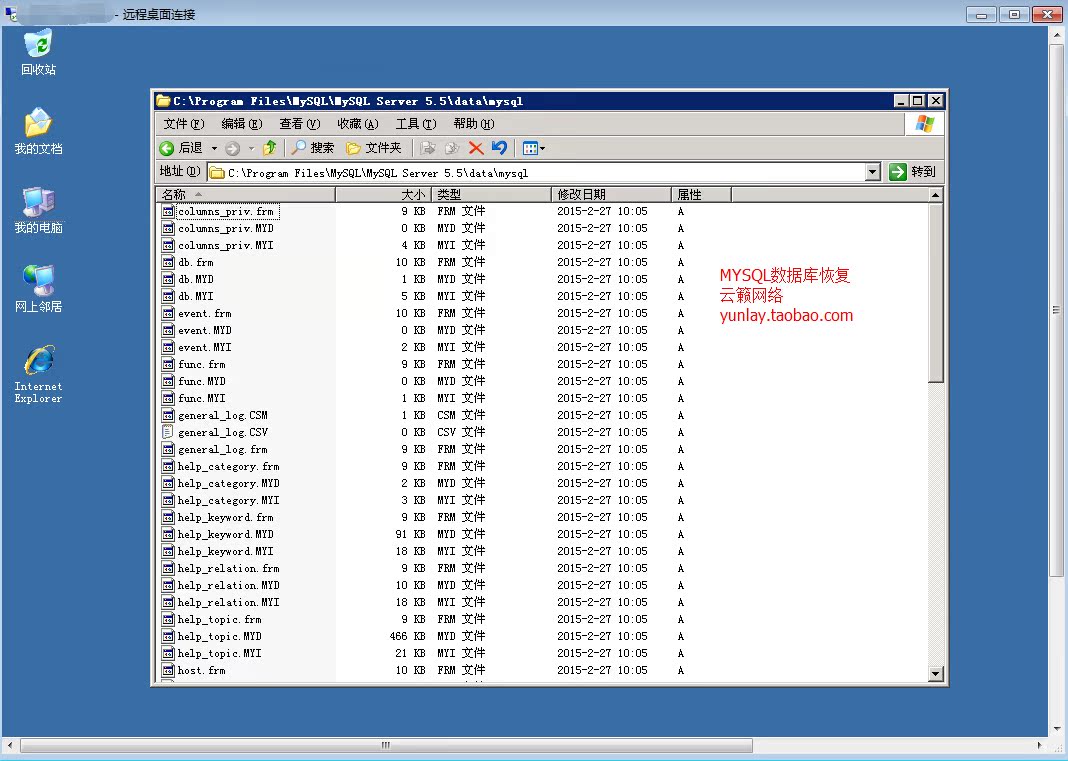
Task: Click the Undo toolbar icon
Action: [499, 148]
